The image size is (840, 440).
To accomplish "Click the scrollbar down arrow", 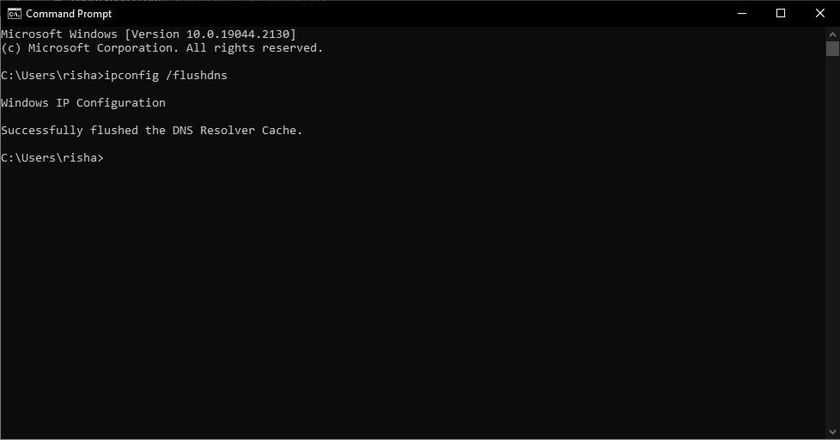I will (x=832, y=432).
